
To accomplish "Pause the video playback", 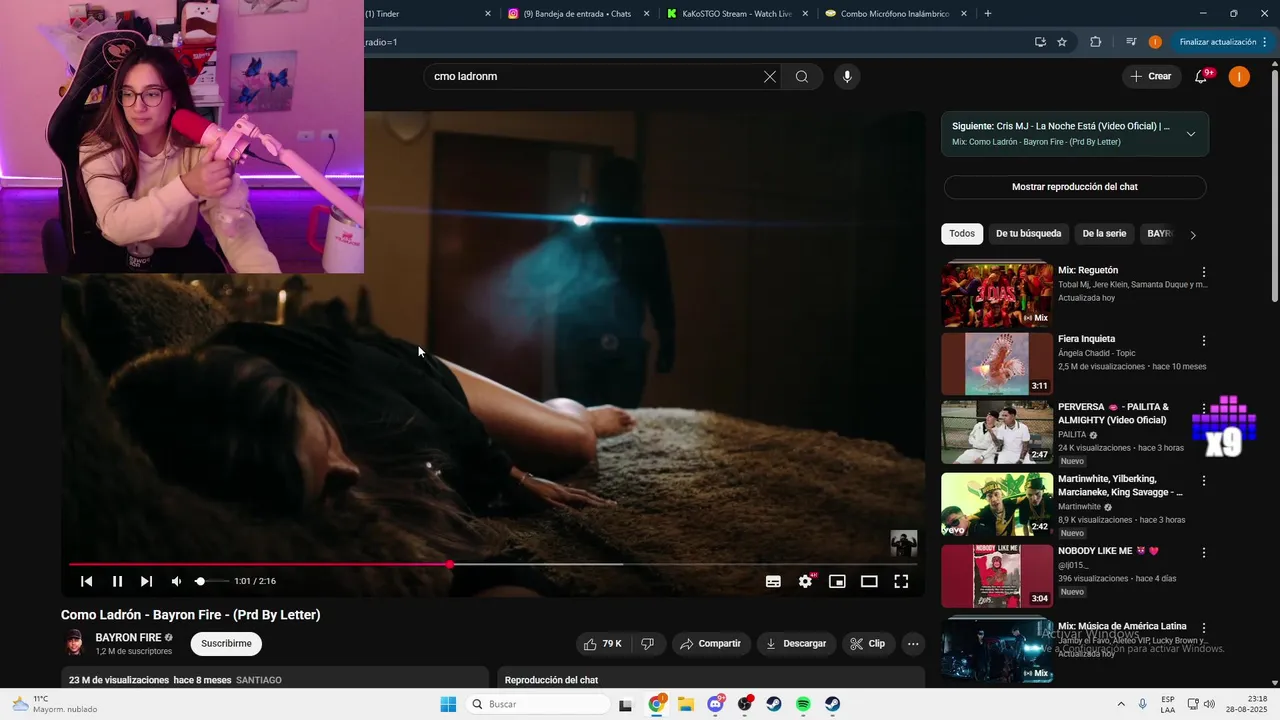I will click(117, 581).
